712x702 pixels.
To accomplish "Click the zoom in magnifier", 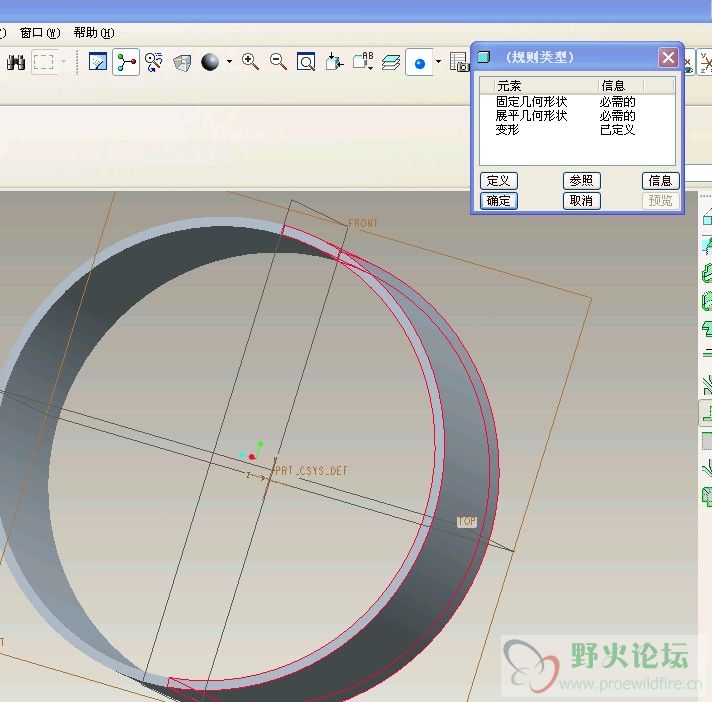I will [251, 62].
